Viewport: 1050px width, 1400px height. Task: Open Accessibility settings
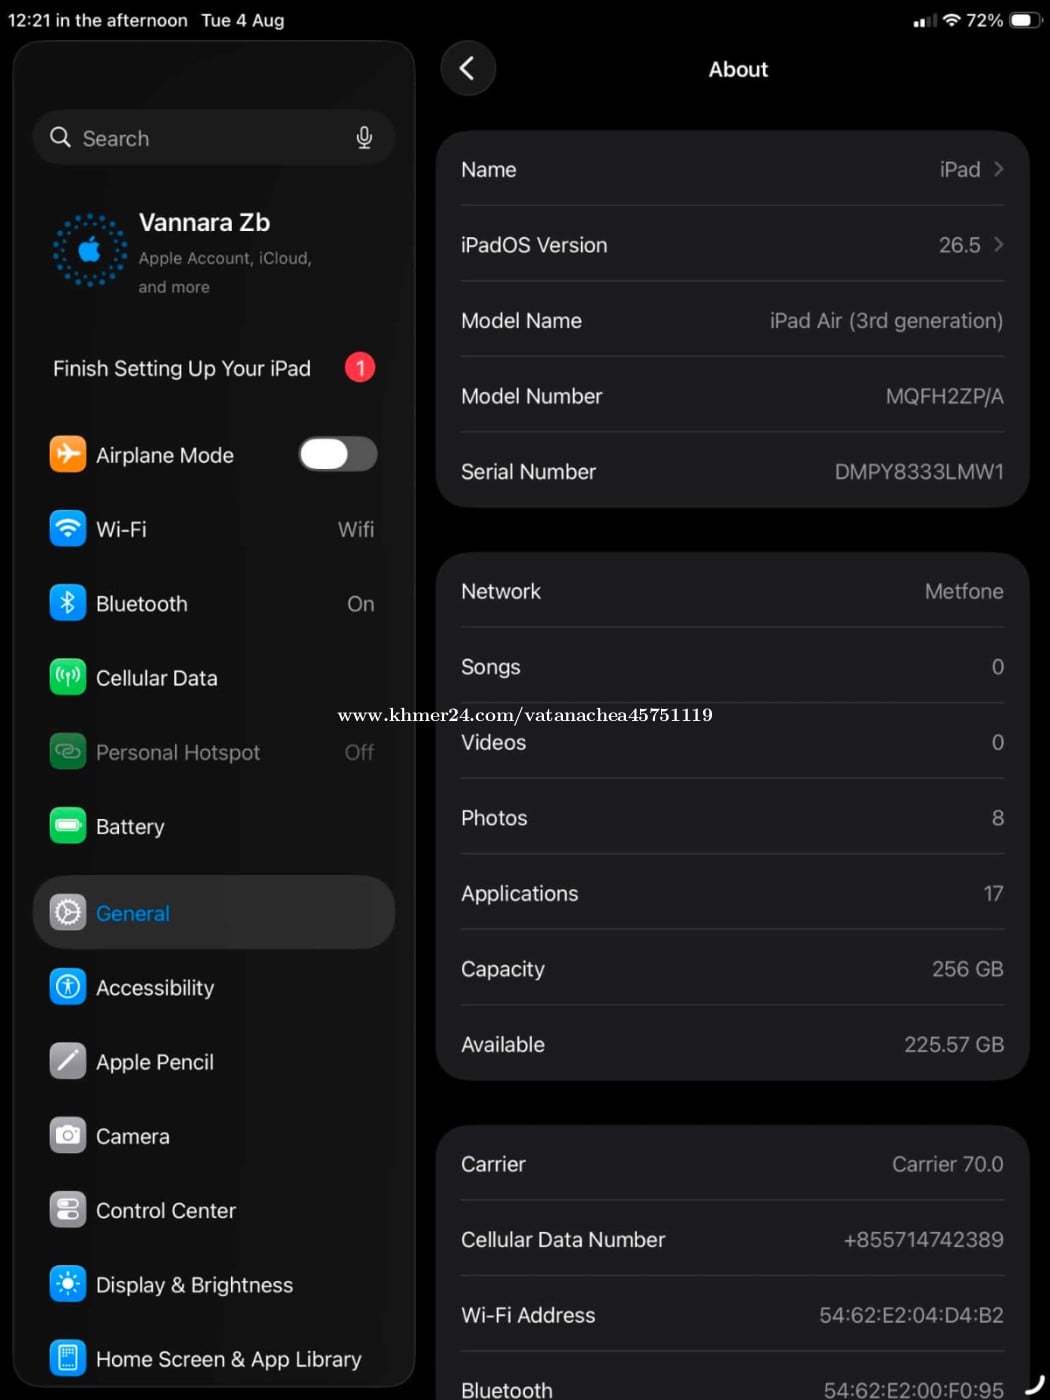pyautogui.click(x=214, y=987)
